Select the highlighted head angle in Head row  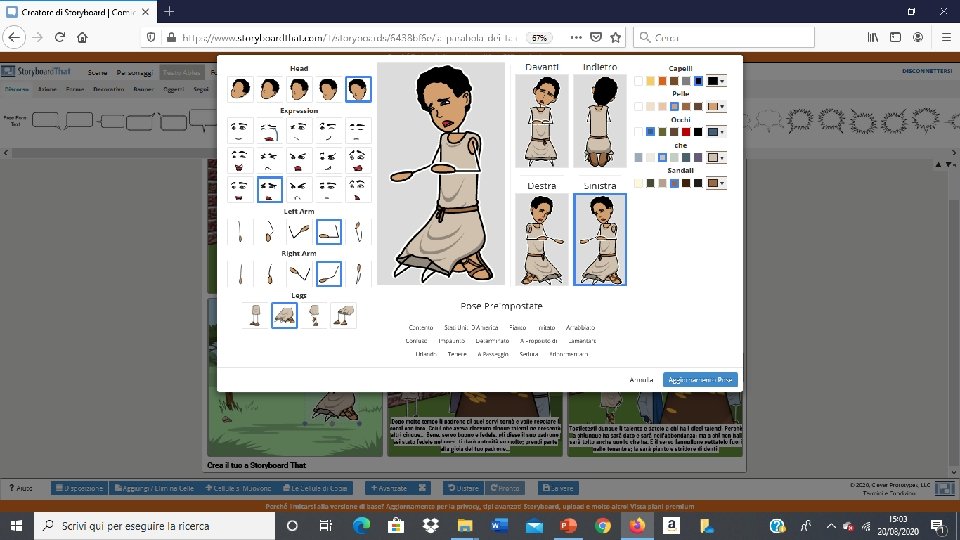click(358, 89)
